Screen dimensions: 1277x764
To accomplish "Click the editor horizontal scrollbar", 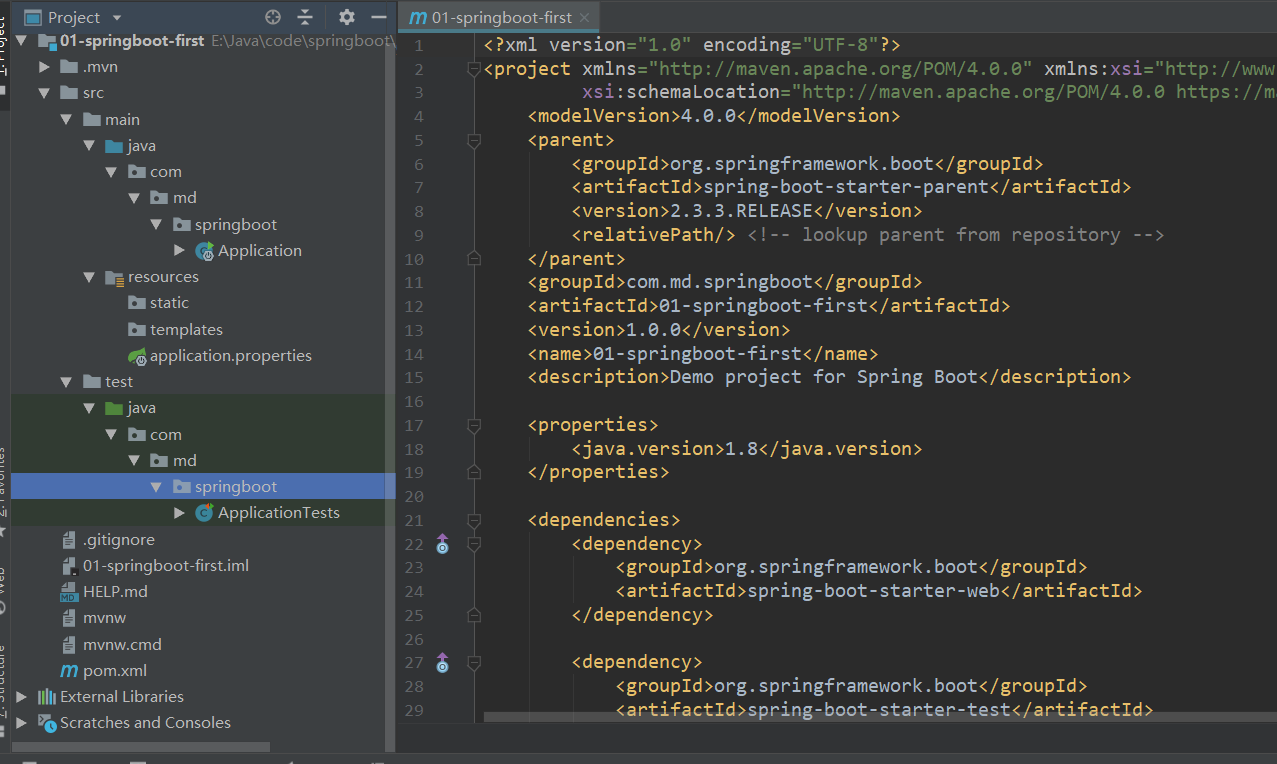I will 880,717.
